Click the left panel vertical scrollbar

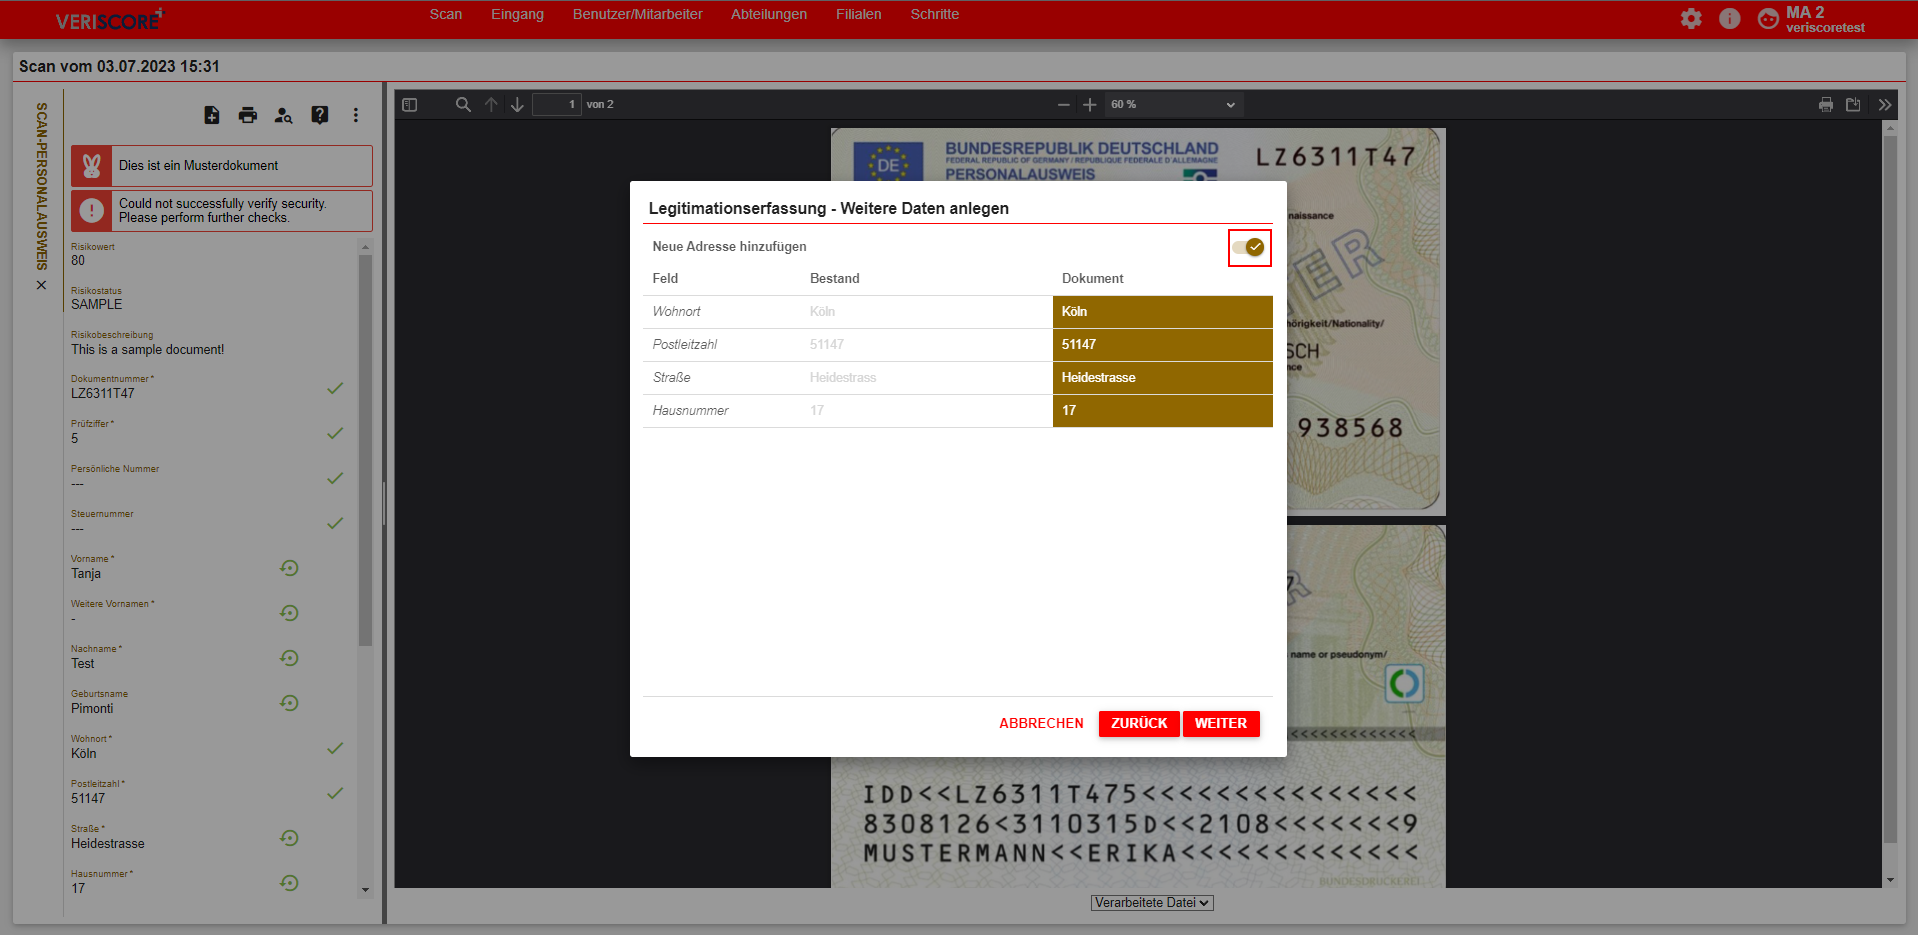click(365, 450)
